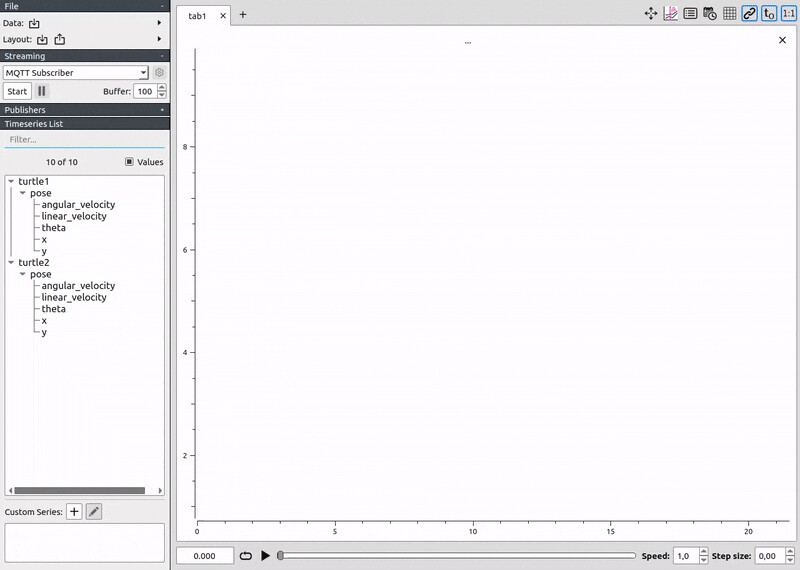
Task: Open the MQTT Subscriber dropdown
Action: [x=76, y=73]
